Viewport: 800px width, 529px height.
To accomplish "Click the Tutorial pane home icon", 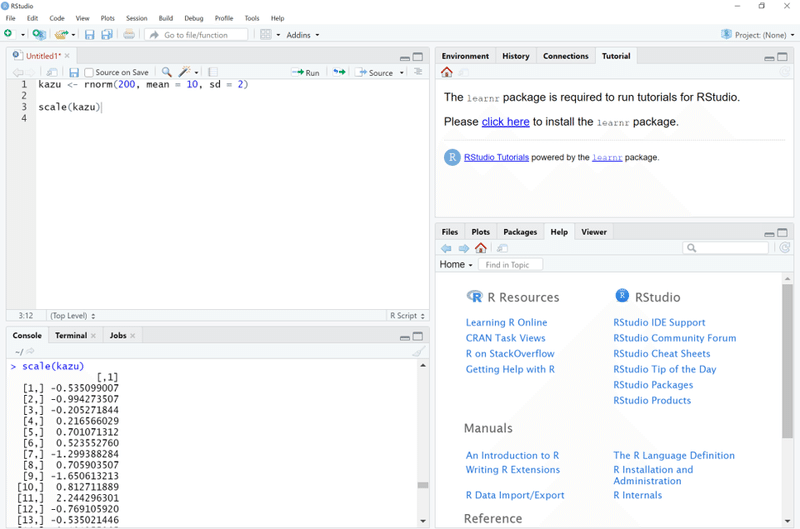I will [x=446, y=72].
